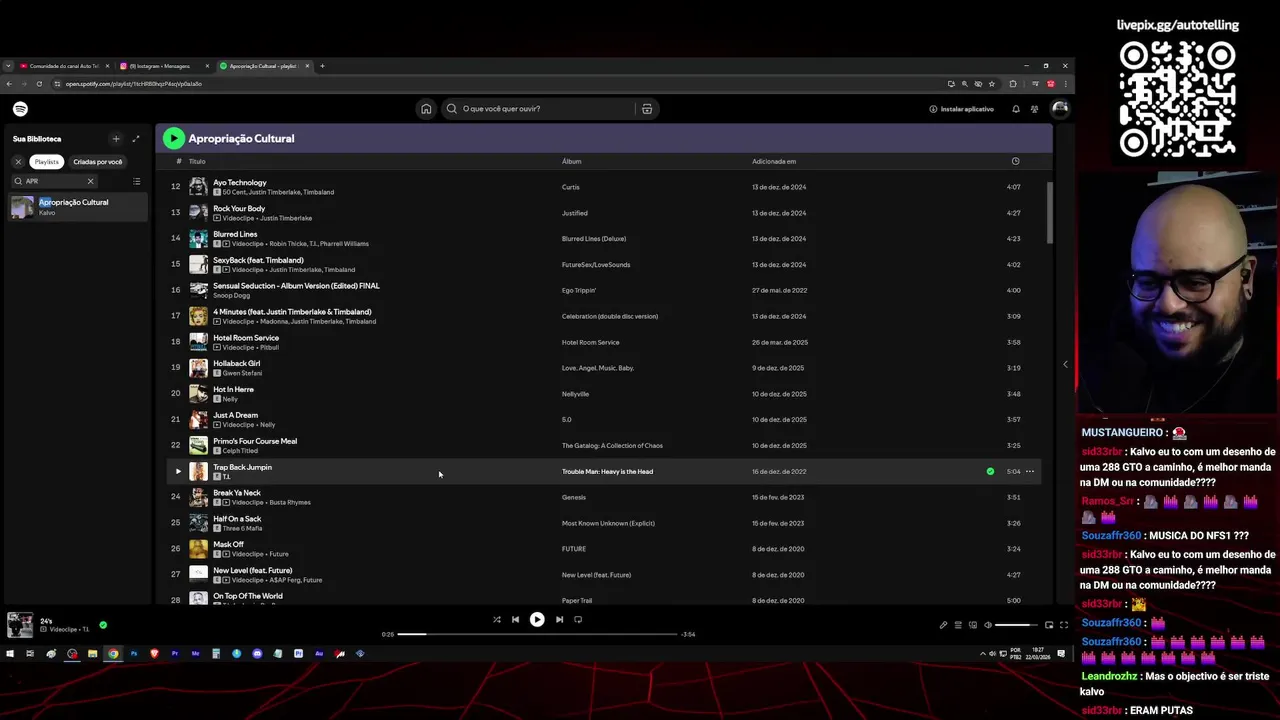Click the search field 'O que você quer ouvir?'

pyautogui.click(x=546, y=109)
